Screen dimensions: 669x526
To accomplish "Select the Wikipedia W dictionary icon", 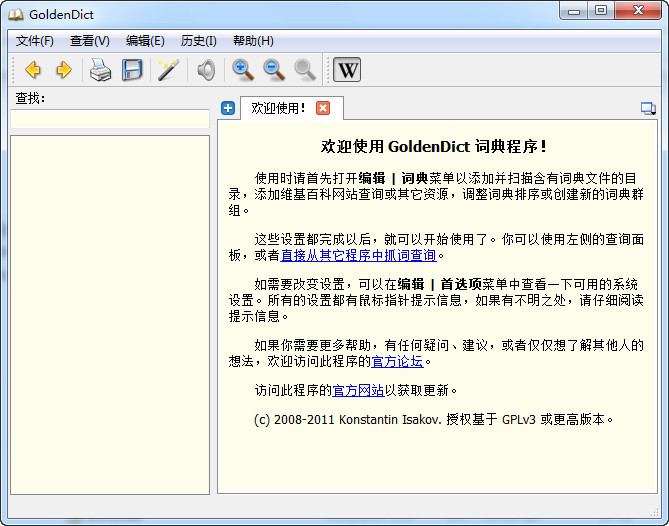I will point(347,70).
